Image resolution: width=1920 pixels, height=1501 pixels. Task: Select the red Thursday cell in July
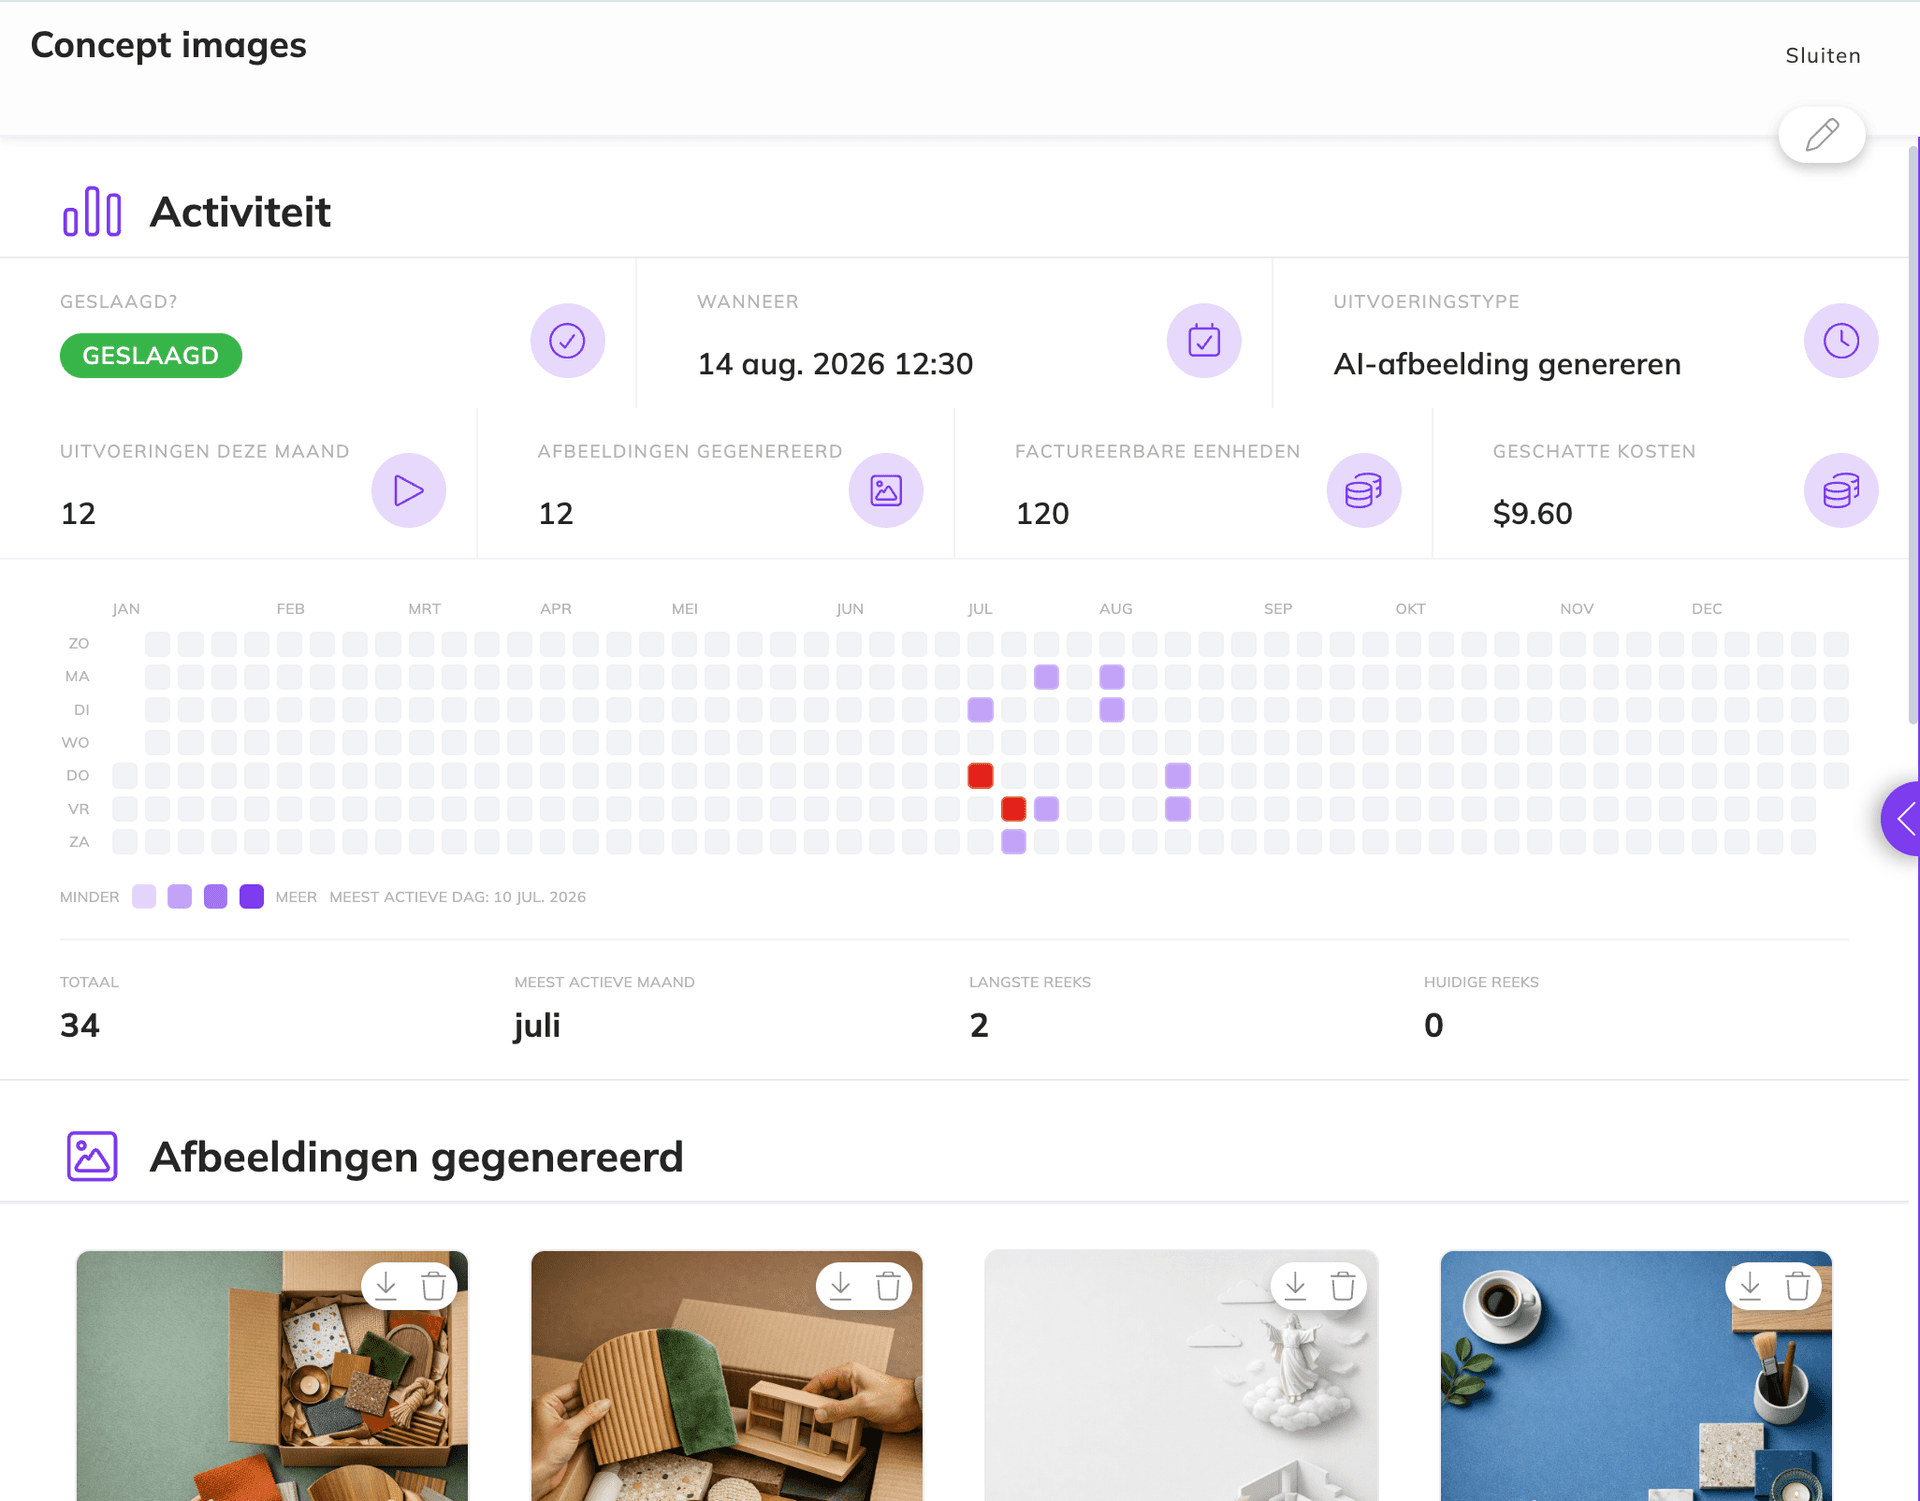[980, 776]
